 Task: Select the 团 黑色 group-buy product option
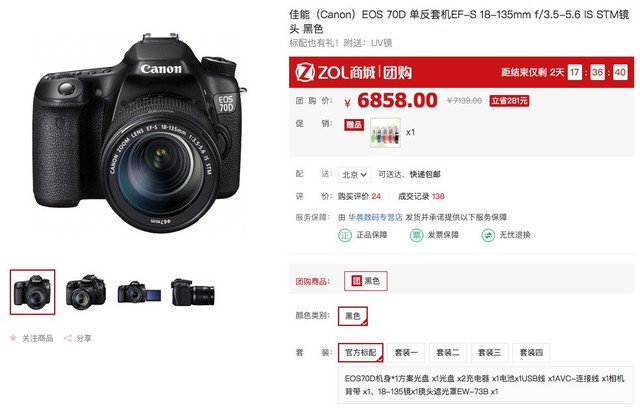coord(366,281)
